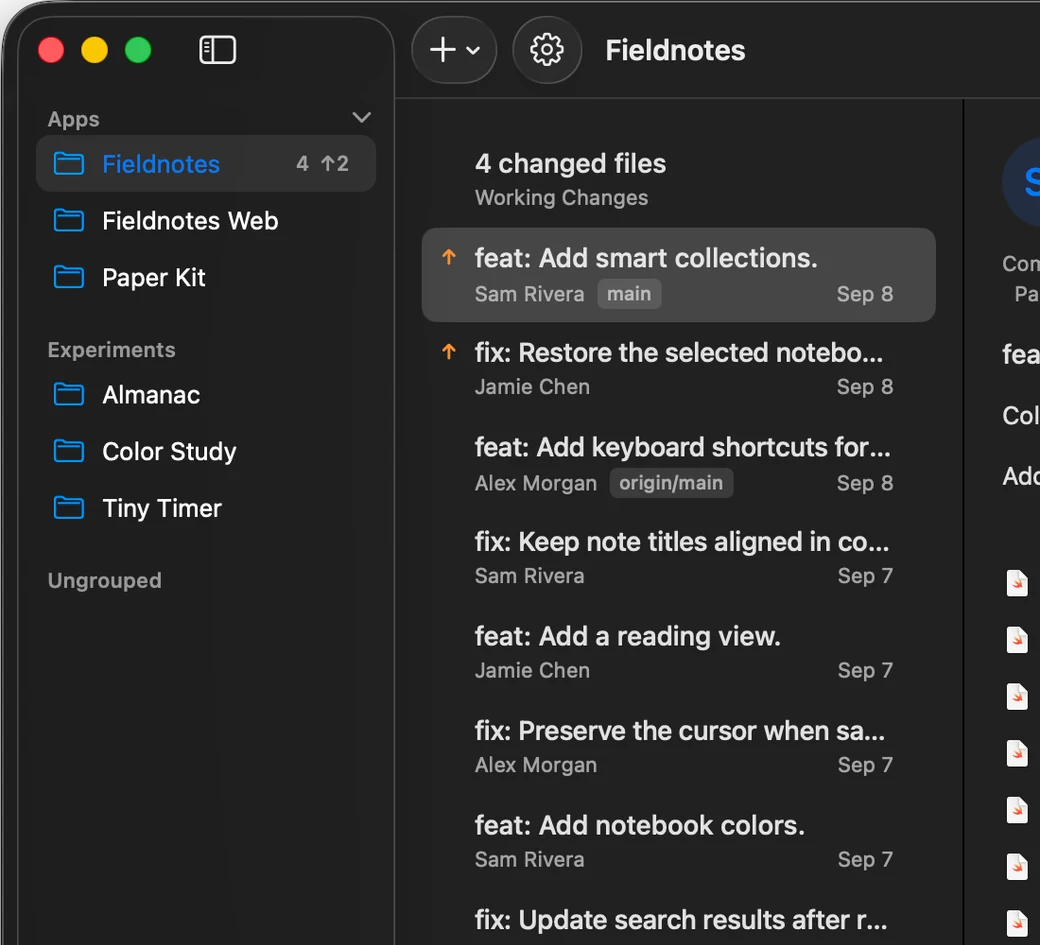The width and height of the screenshot is (1040, 945).
Task: Click the Ungrouped group header
Action: [x=105, y=581]
